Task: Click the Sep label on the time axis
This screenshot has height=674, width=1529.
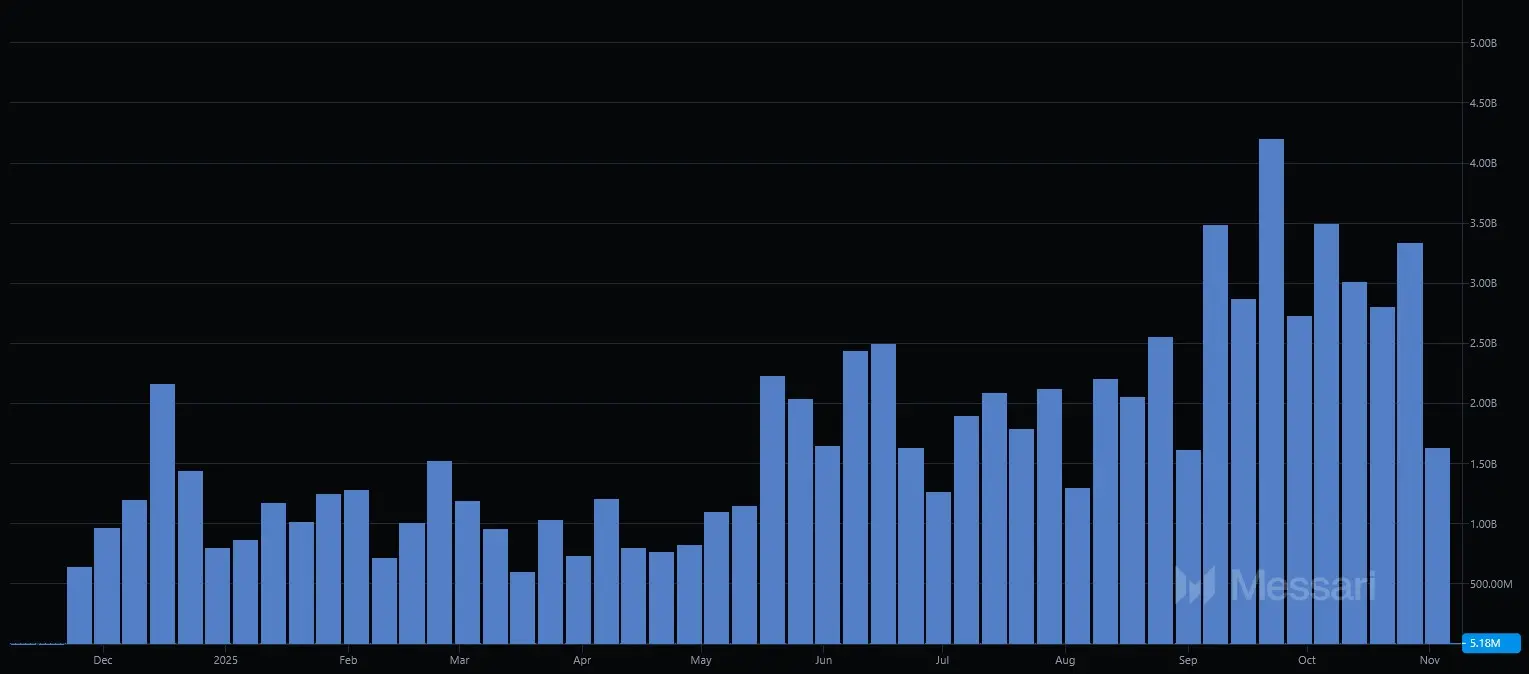Action: pyautogui.click(x=1187, y=660)
